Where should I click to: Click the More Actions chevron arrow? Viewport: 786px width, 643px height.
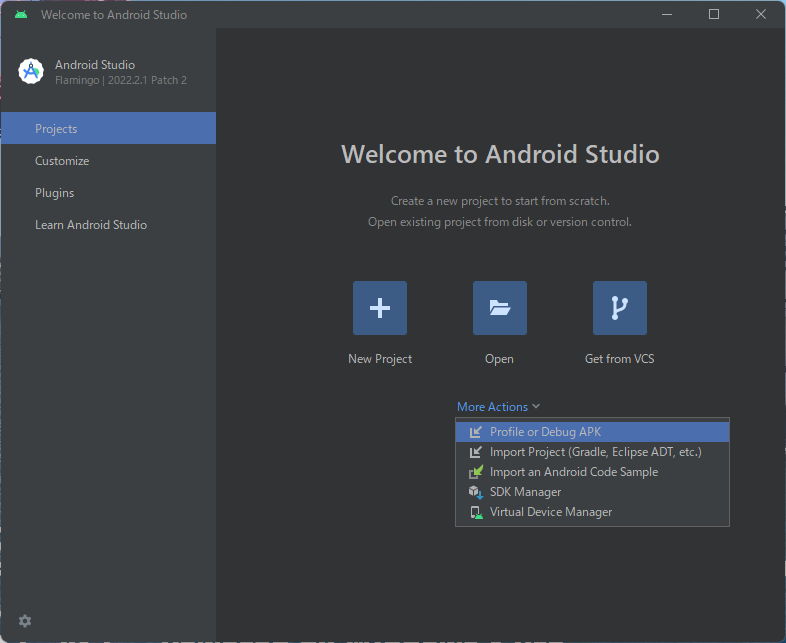(537, 407)
